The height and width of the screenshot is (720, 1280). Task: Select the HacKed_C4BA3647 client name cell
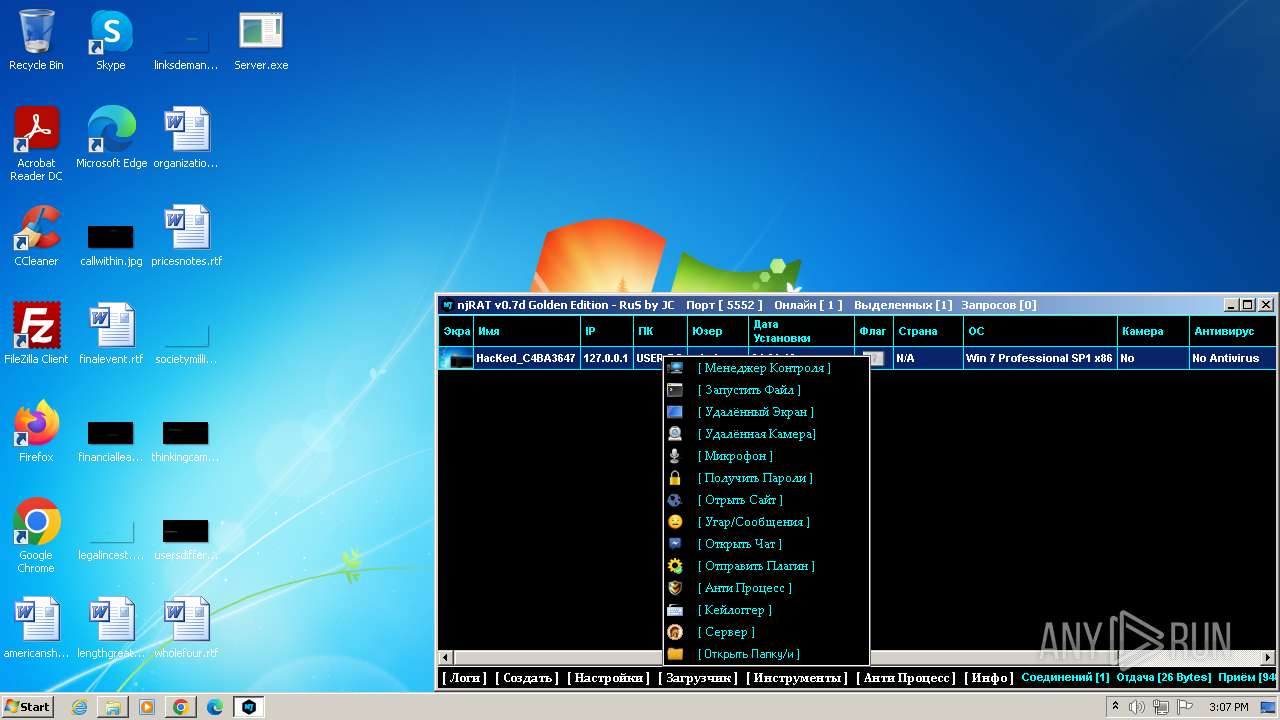[526, 358]
